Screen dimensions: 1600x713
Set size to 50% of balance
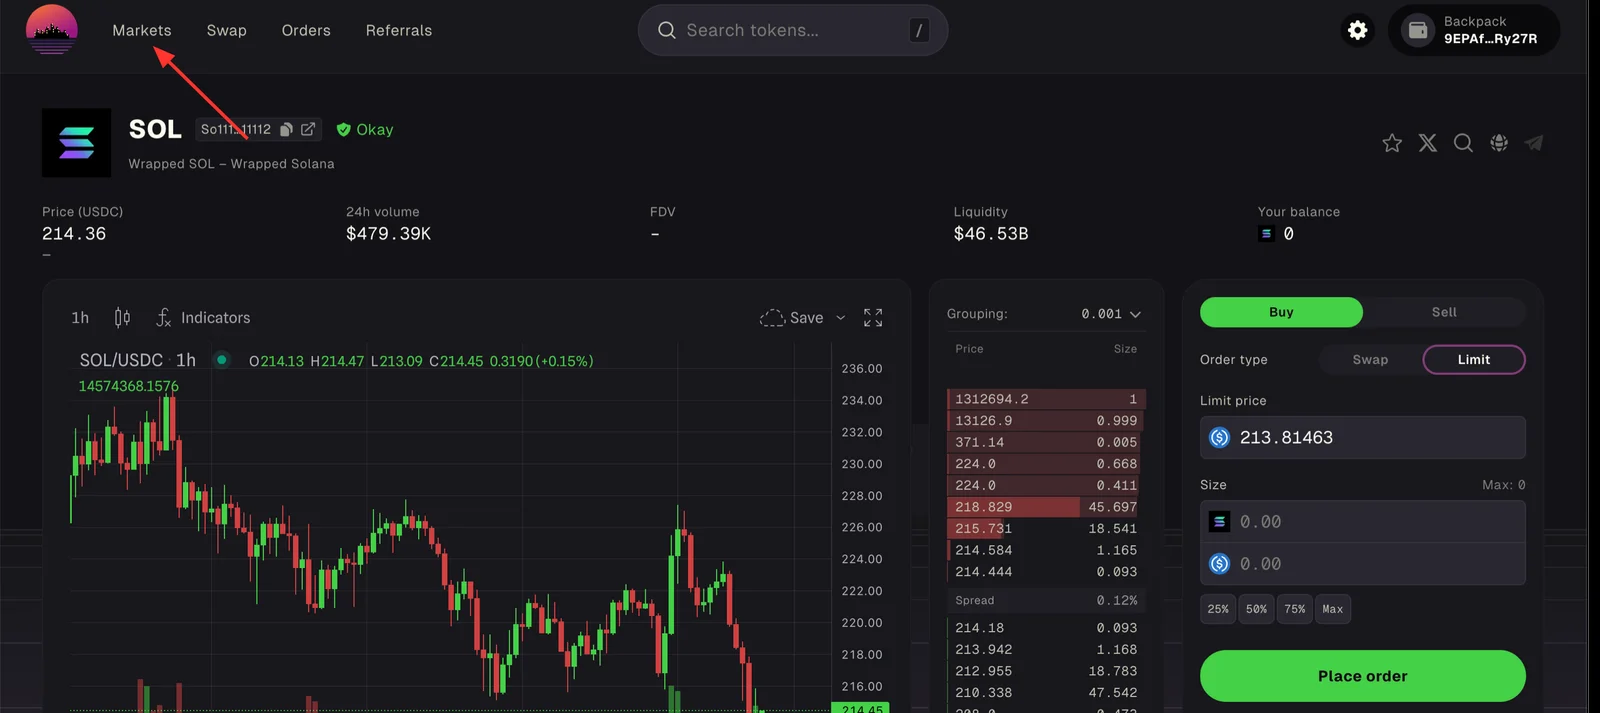(x=1256, y=609)
